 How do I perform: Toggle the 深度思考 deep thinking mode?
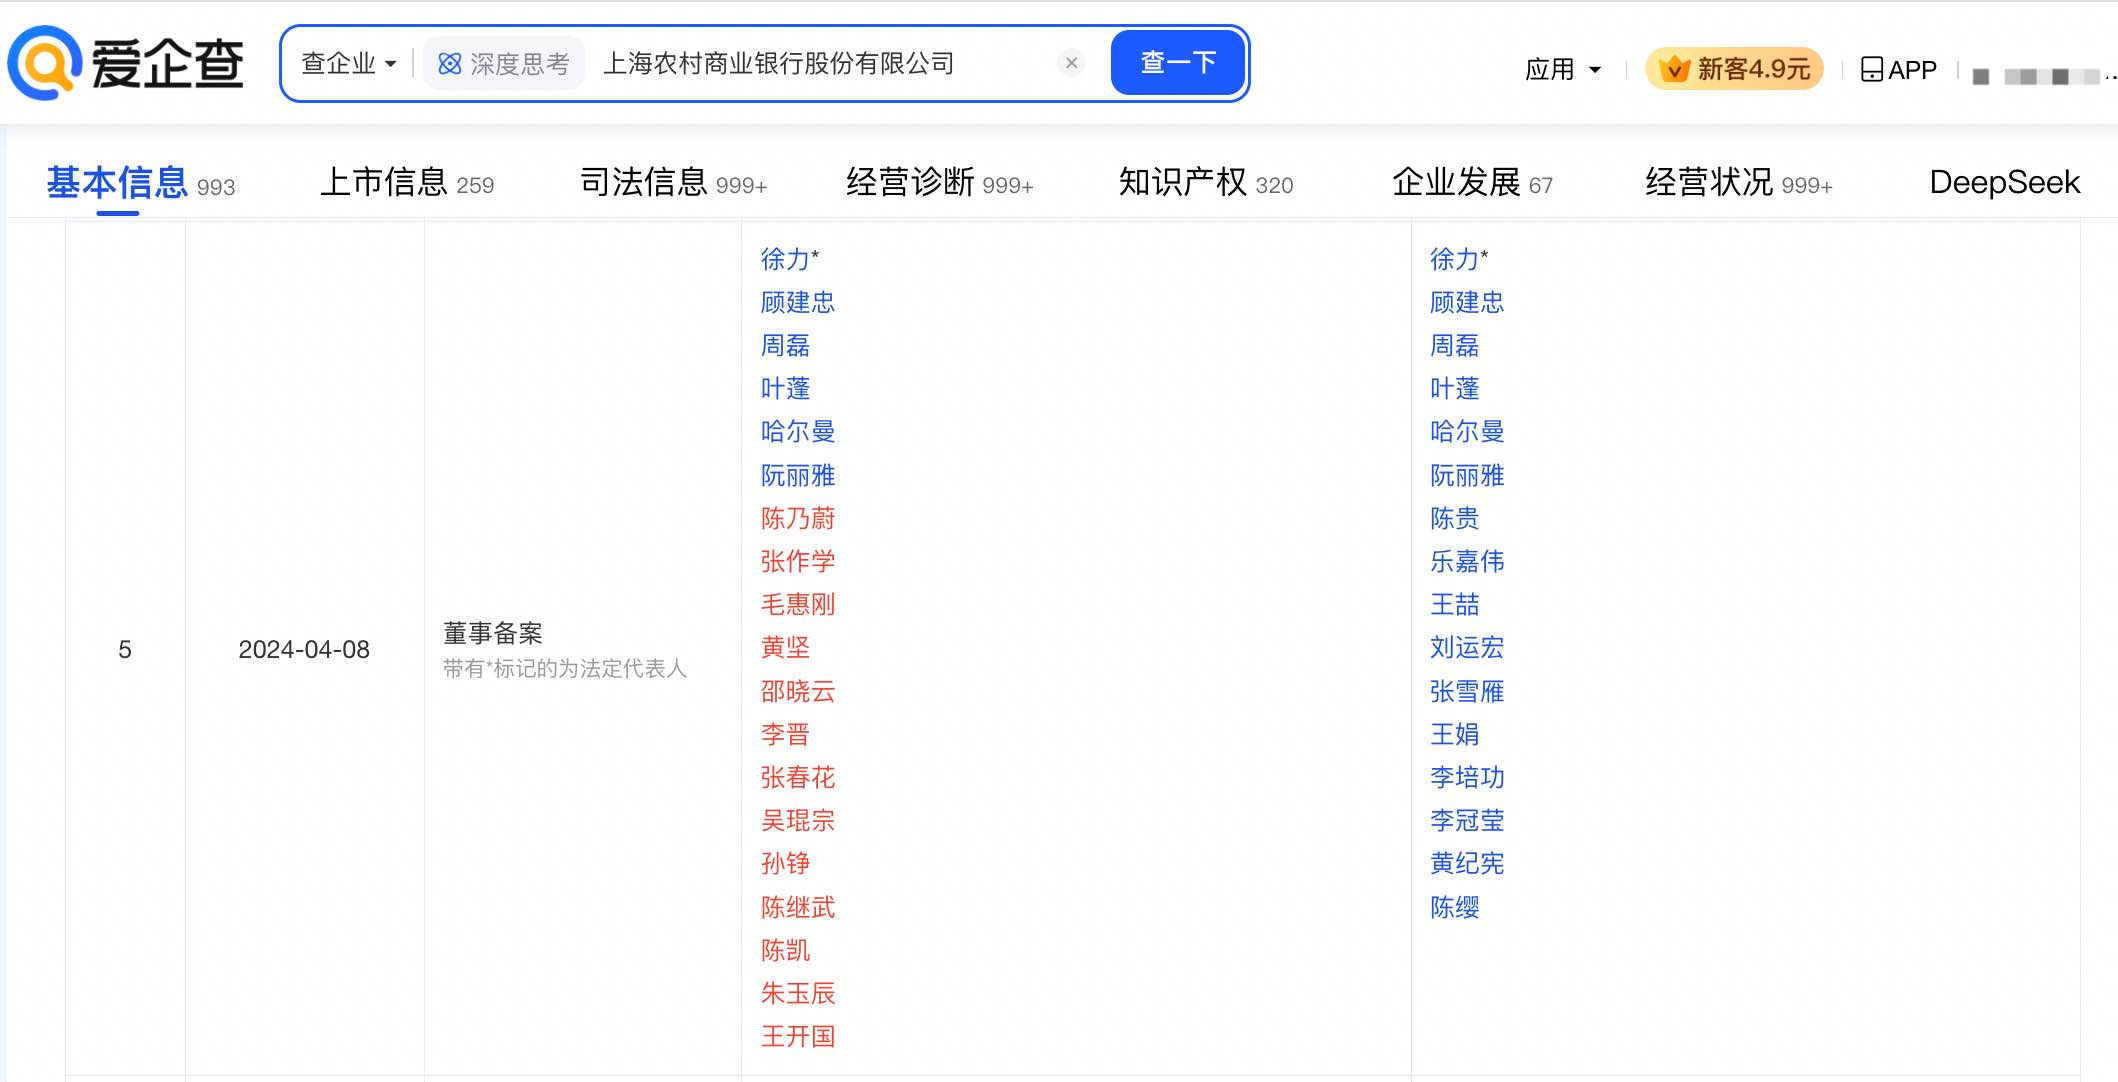[504, 62]
